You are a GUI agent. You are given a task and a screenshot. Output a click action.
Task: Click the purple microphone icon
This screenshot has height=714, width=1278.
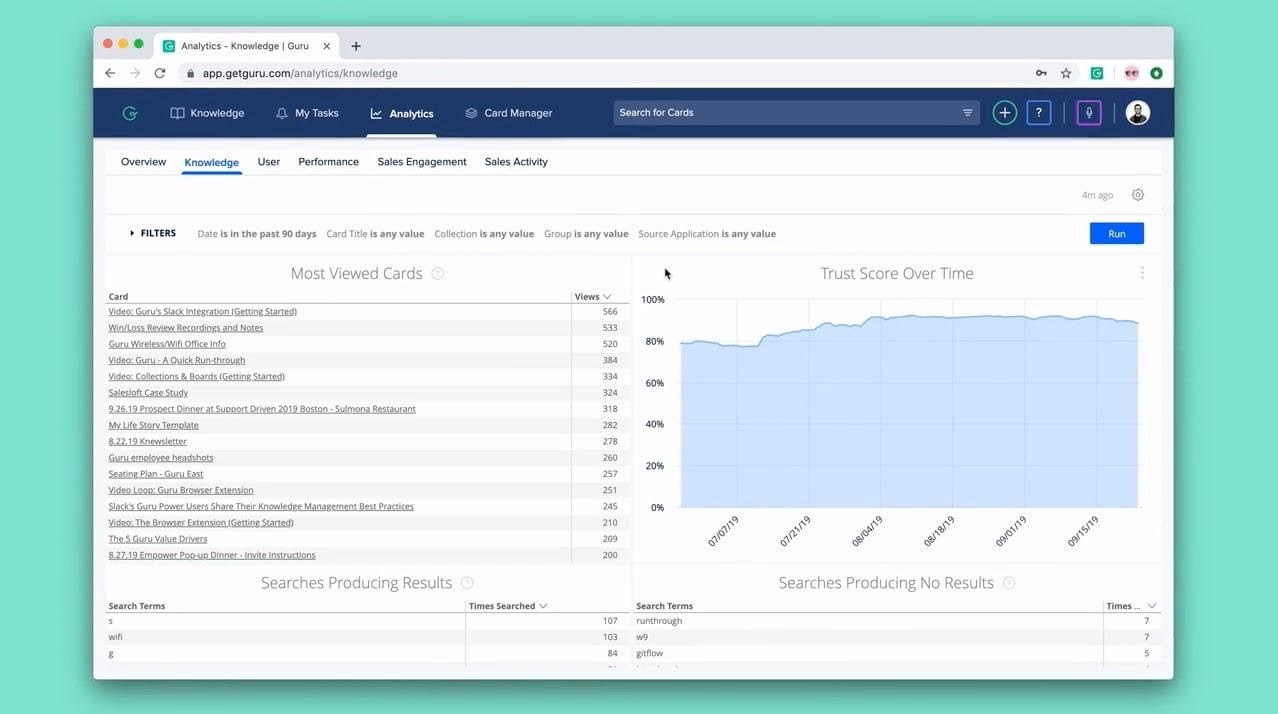(x=1089, y=113)
